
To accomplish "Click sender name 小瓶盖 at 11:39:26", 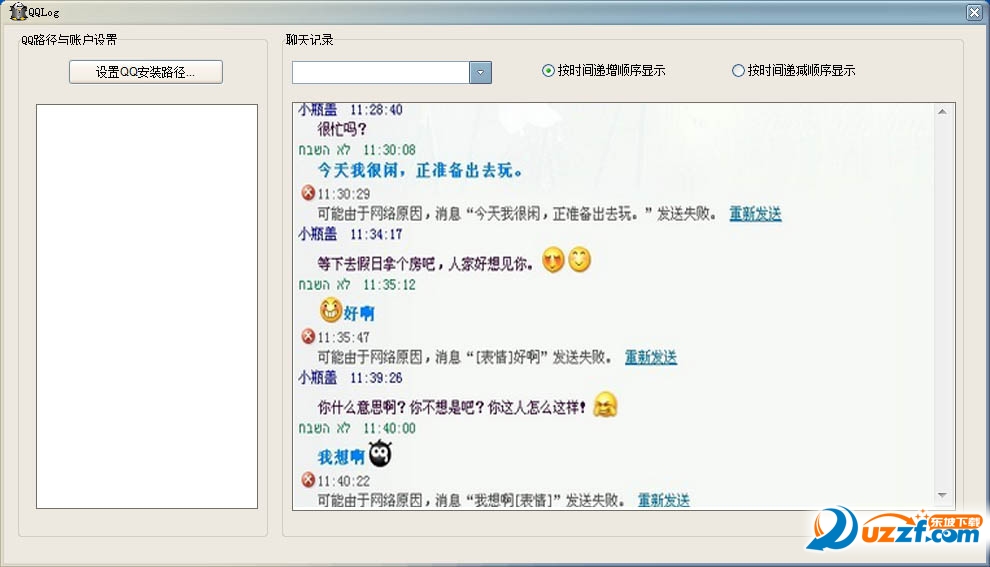I will 318,378.
